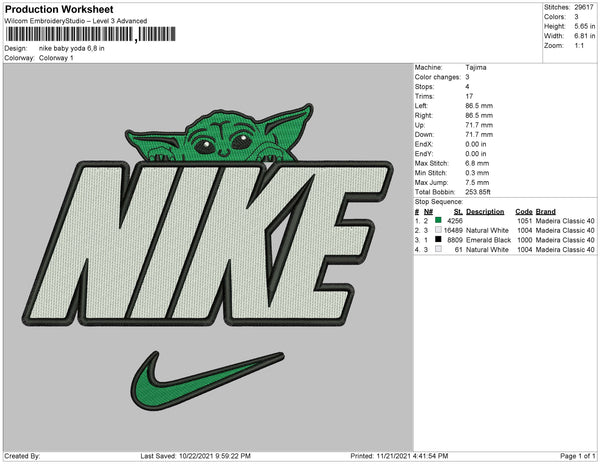
Task: Click the Stop Sequence heading
Action: pyautogui.click(x=439, y=202)
